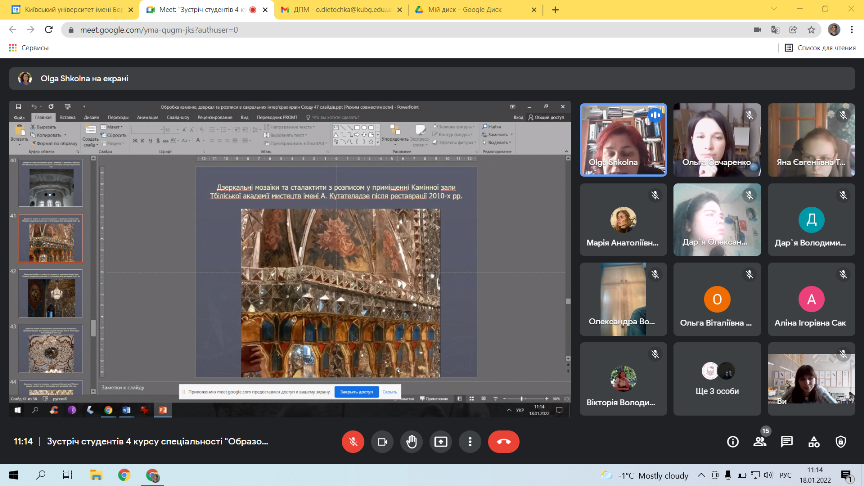This screenshot has height=486, width=864.
Task: Unmute the microphone in Meet
Action: click(352, 441)
